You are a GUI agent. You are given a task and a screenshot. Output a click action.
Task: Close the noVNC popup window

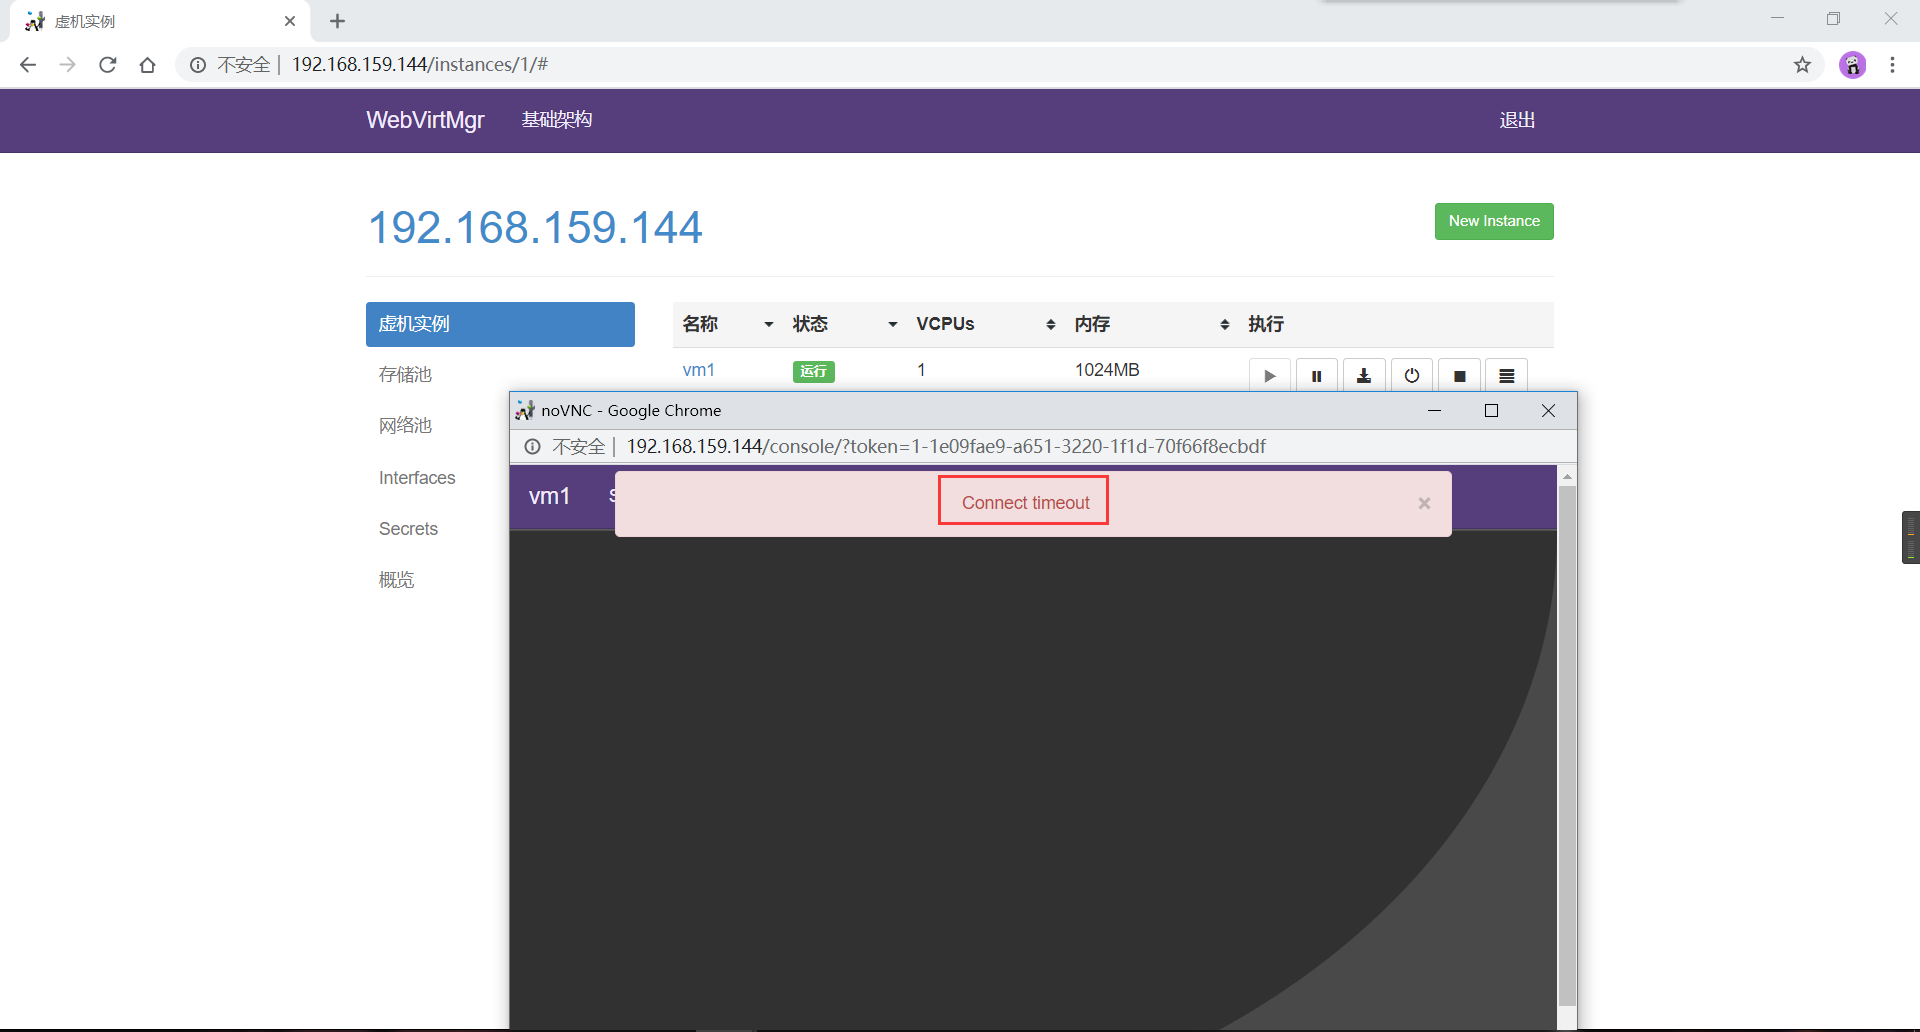click(1548, 410)
